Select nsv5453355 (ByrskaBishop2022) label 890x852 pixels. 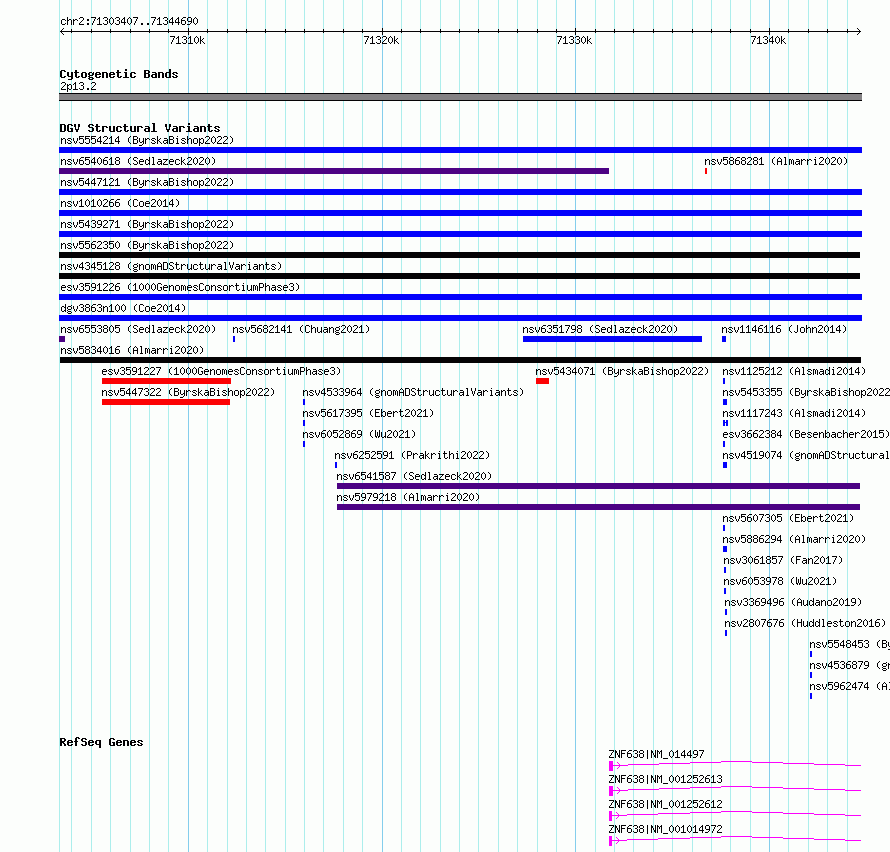[806, 392]
